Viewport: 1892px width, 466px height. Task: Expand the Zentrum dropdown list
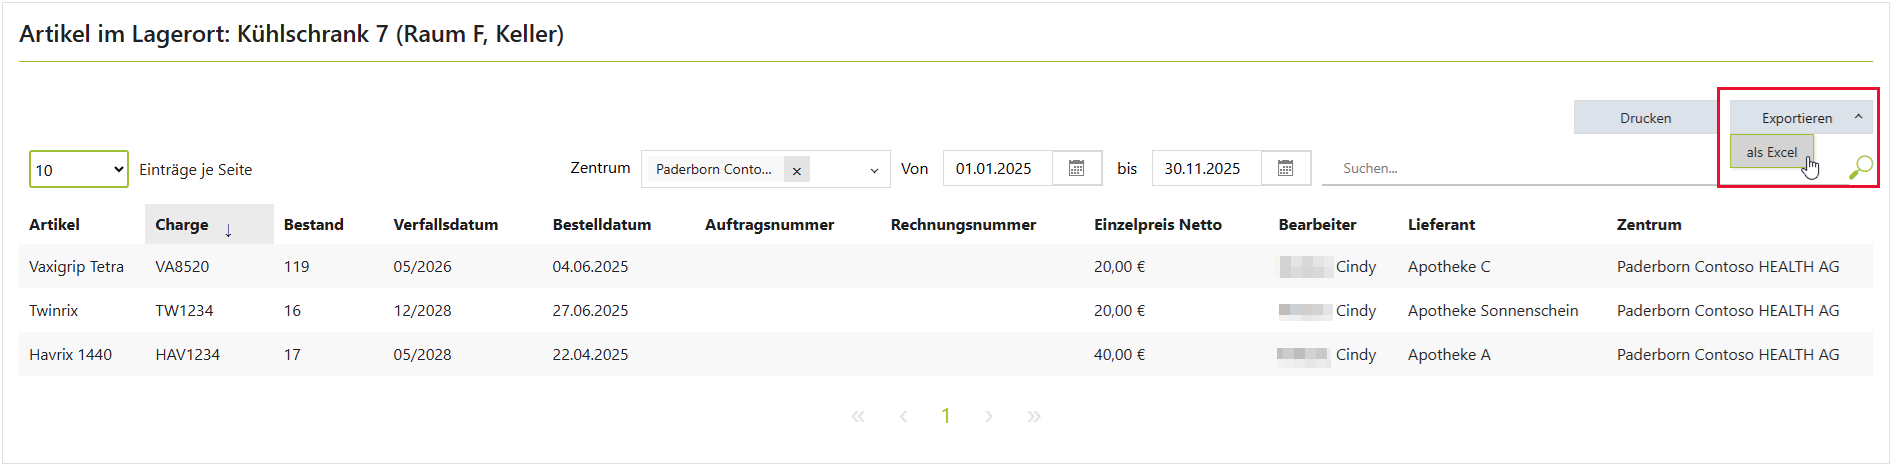click(874, 171)
